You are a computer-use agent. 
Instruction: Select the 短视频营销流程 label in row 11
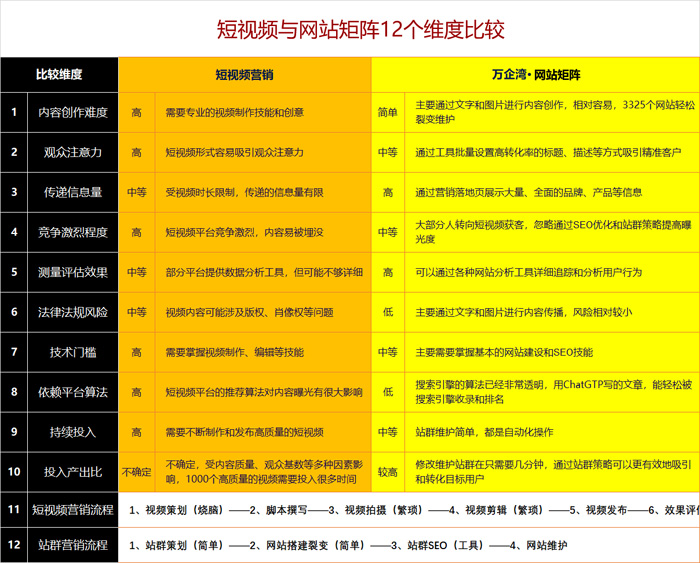coord(72,510)
